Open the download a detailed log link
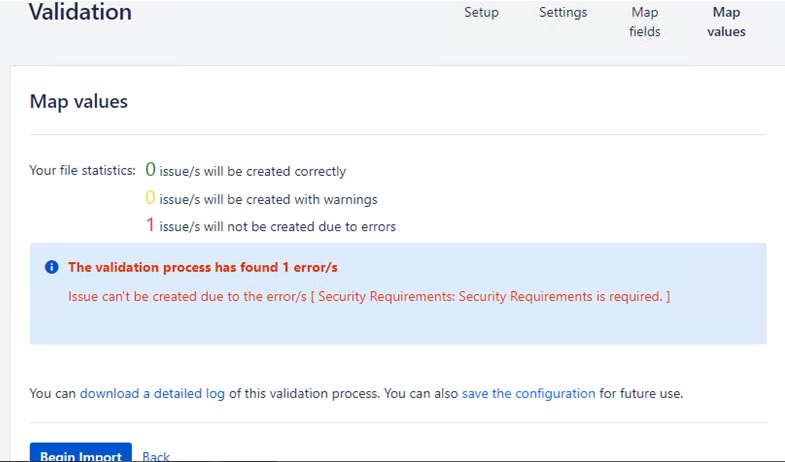Image resolution: width=785 pixels, height=462 pixels. 152,393
